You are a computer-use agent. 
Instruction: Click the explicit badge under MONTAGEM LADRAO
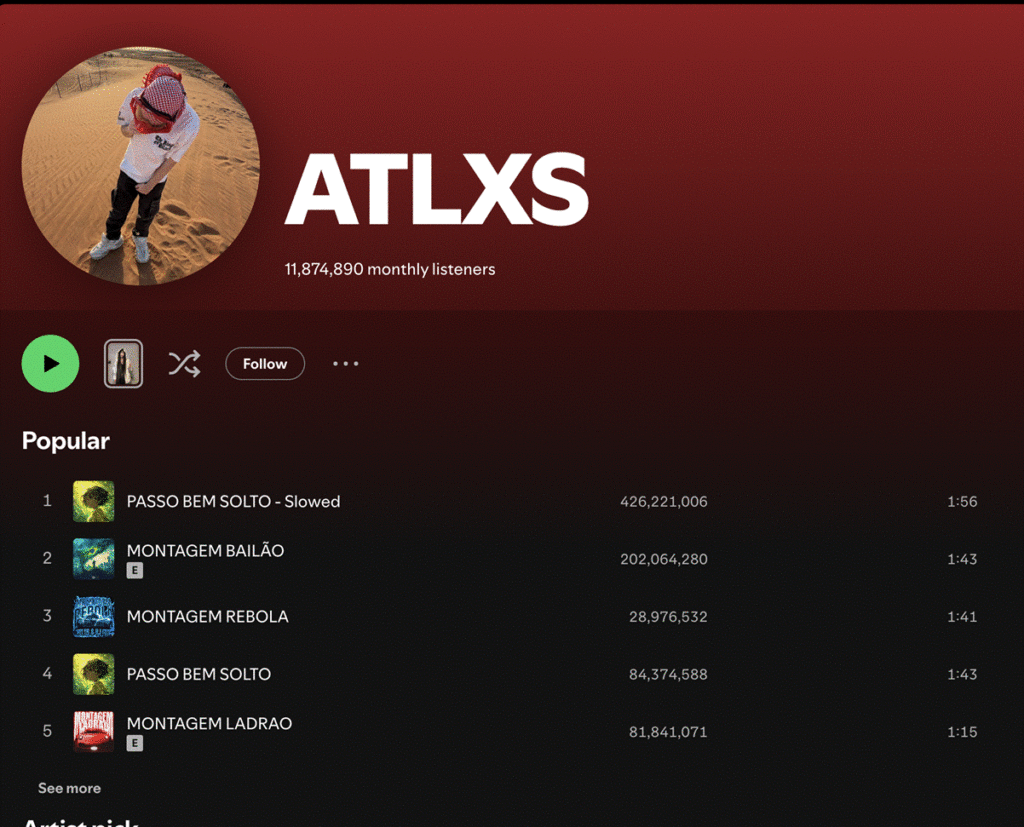click(x=135, y=743)
